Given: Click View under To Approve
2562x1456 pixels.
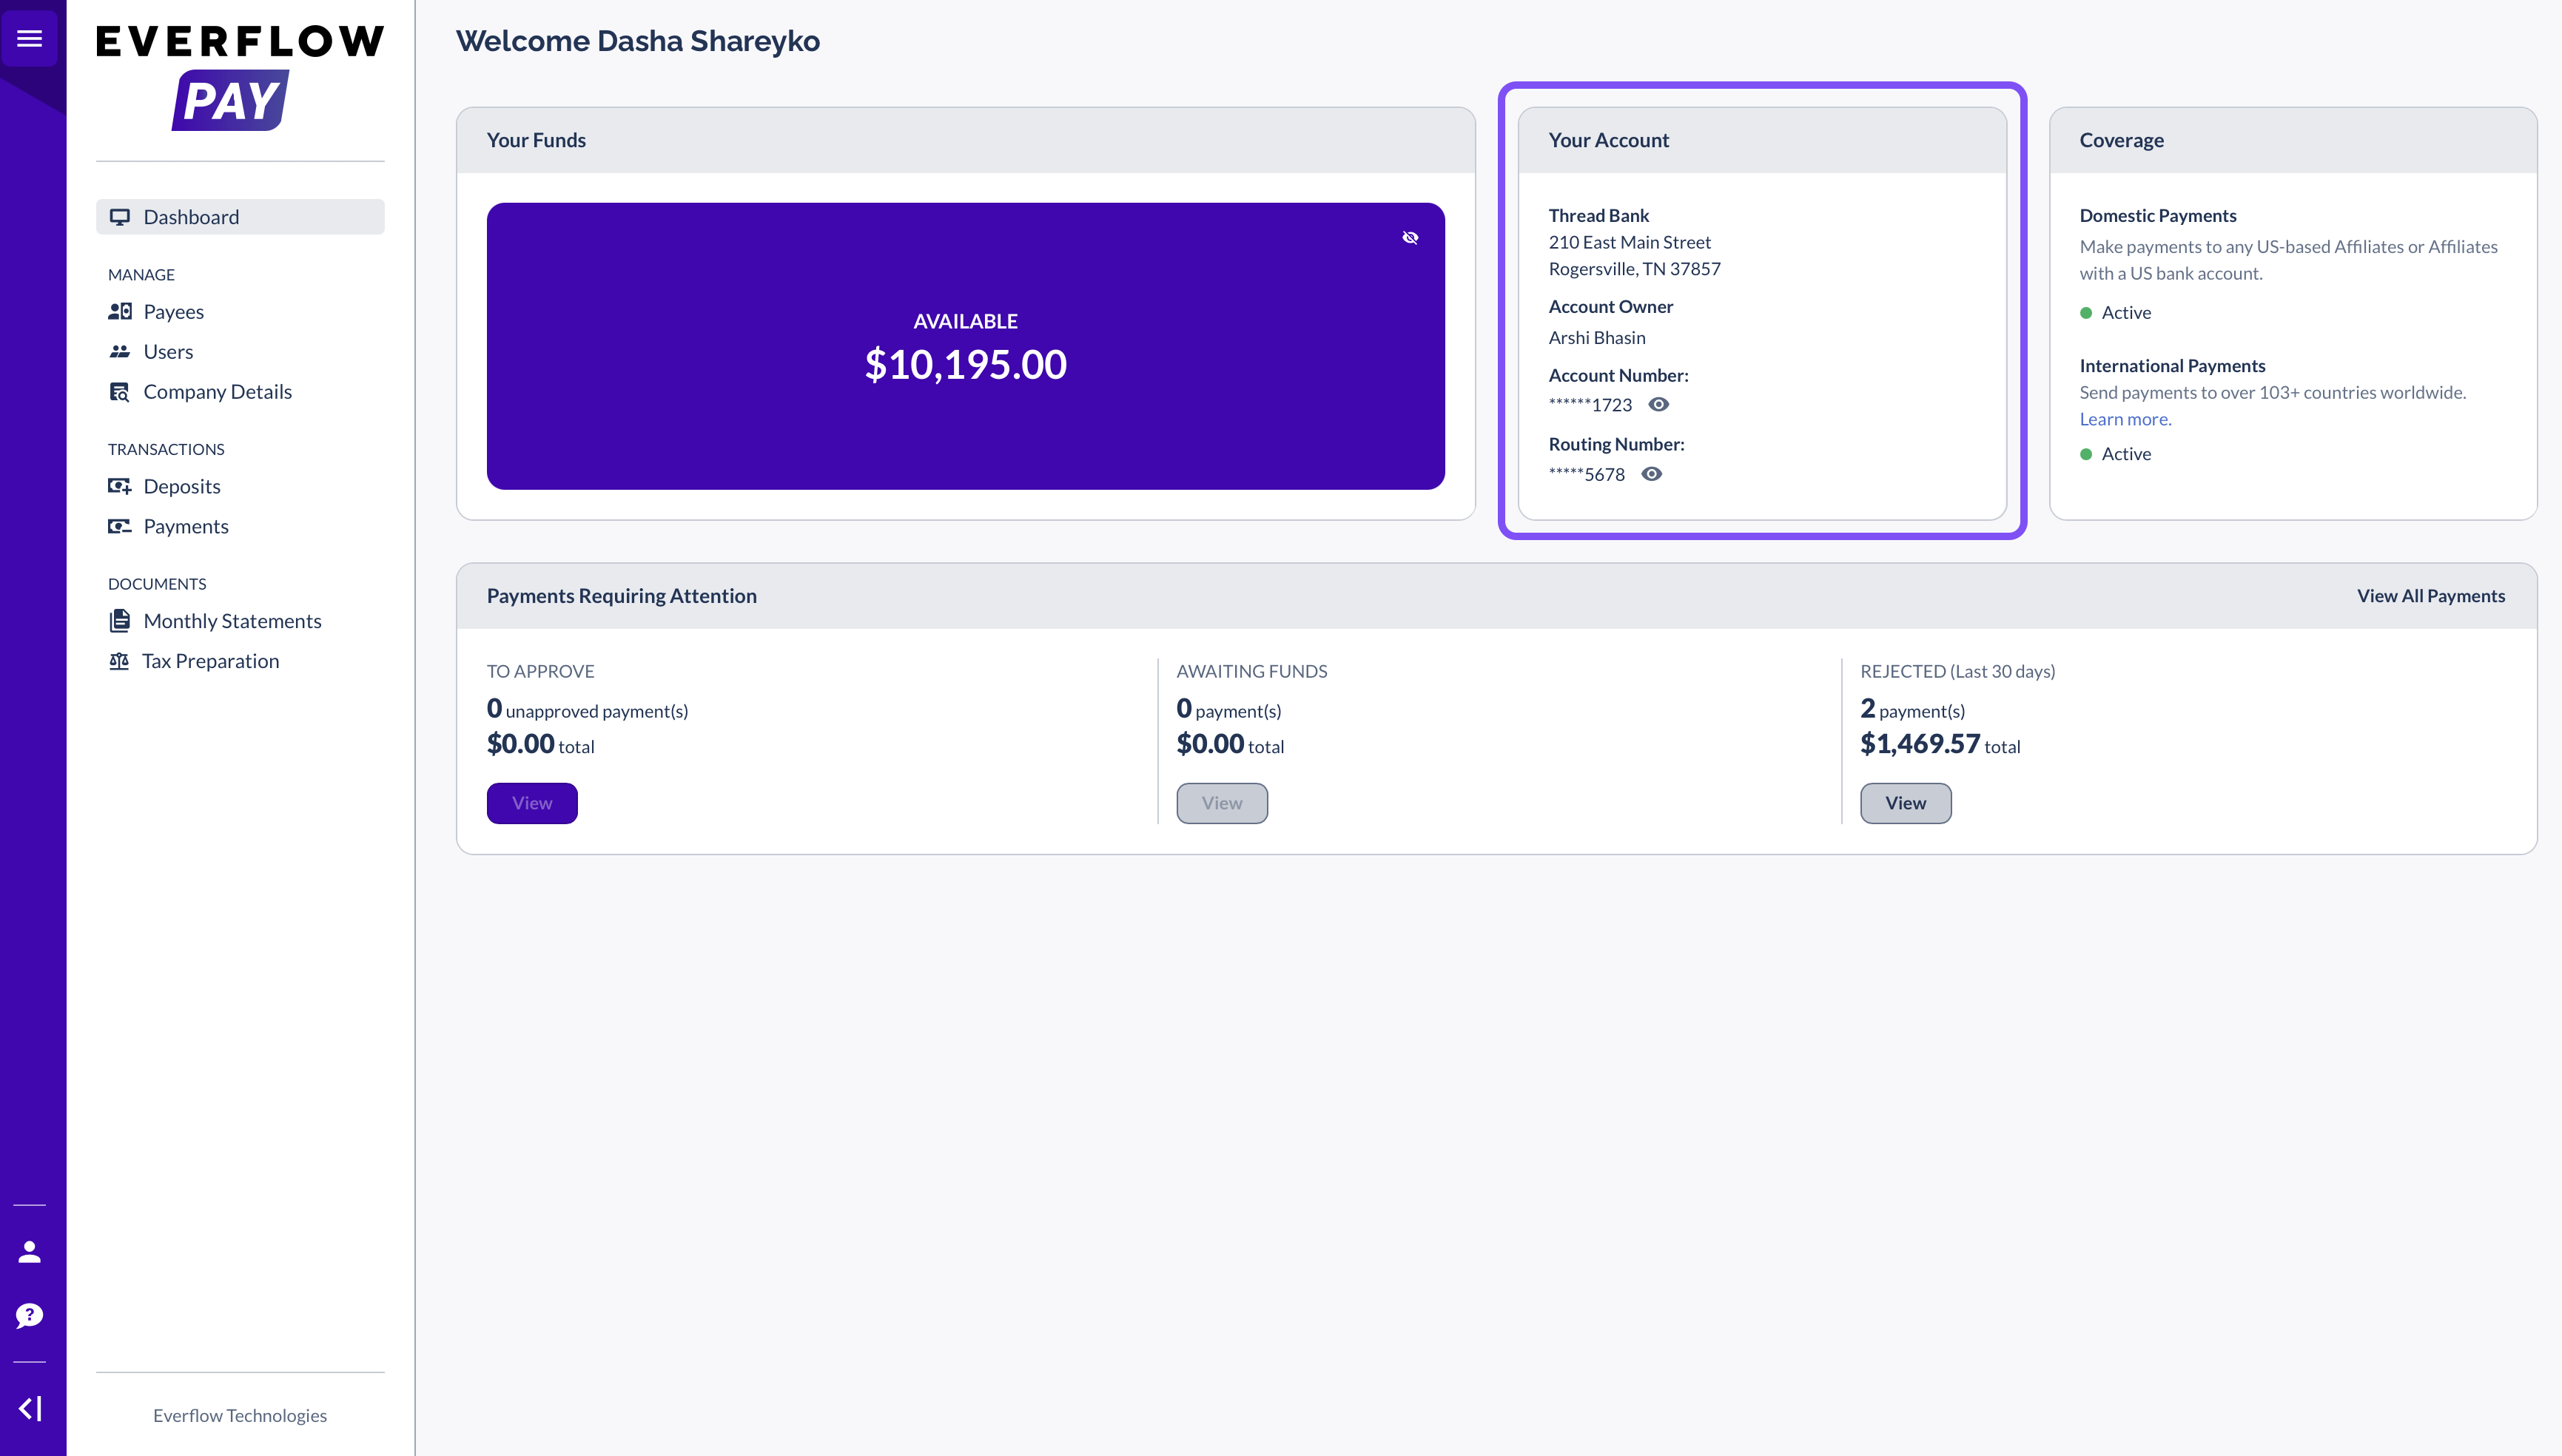Looking at the screenshot, I should [532, 803].
